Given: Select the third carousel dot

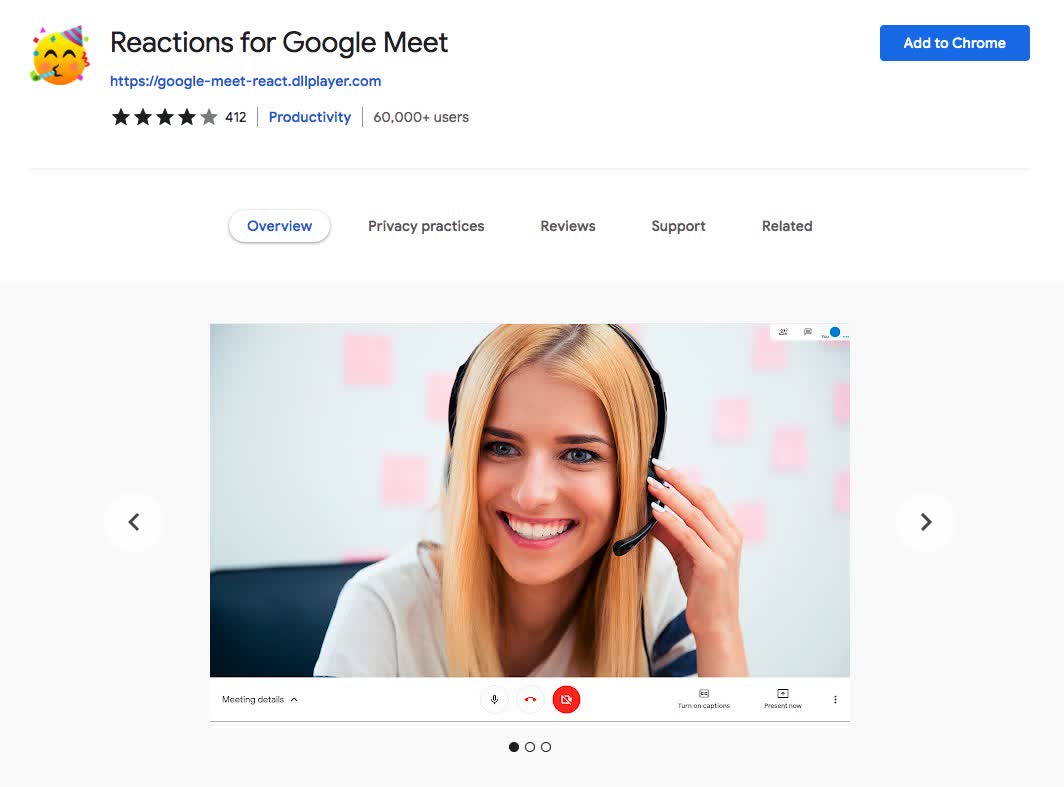Looking at the screenshot, I should click(545, 746).
